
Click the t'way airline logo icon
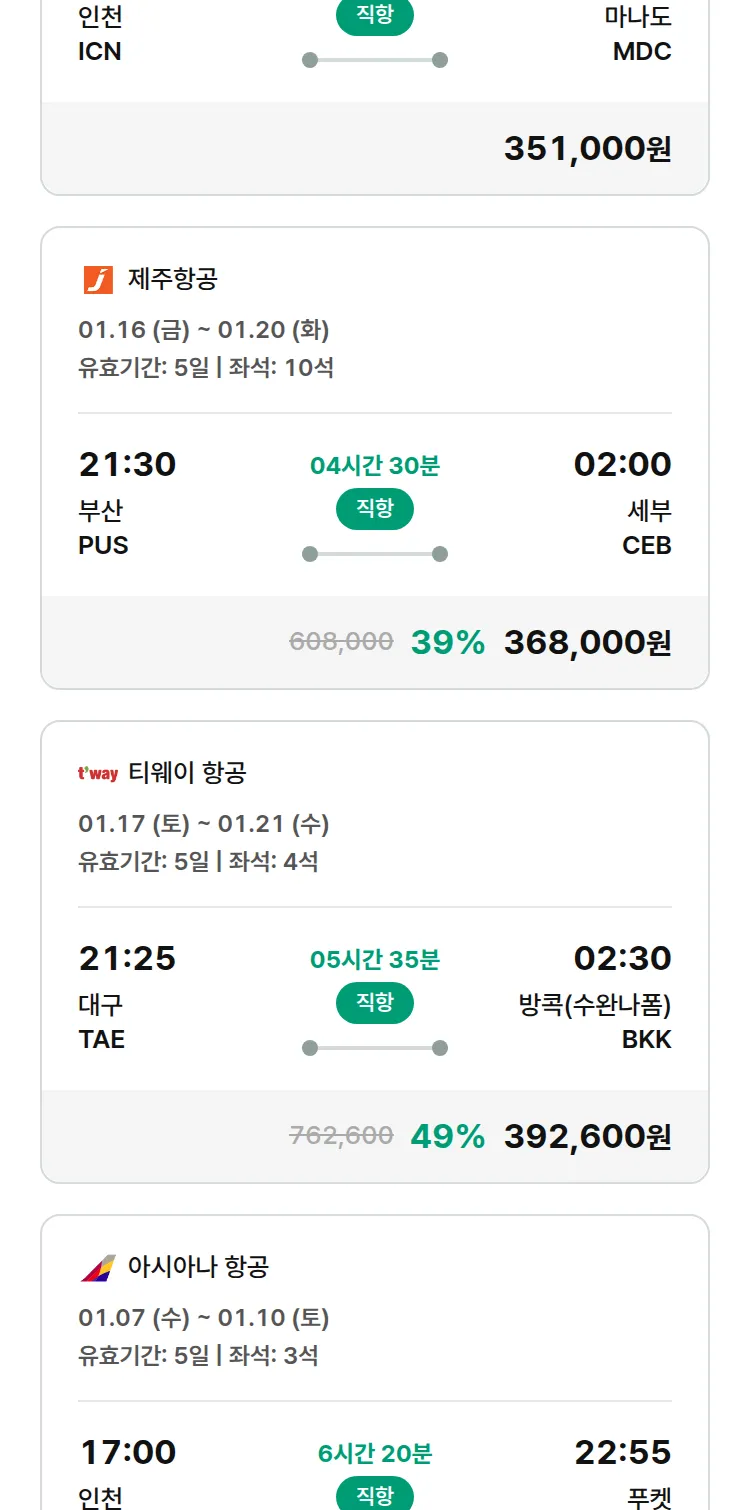[98, 773]
